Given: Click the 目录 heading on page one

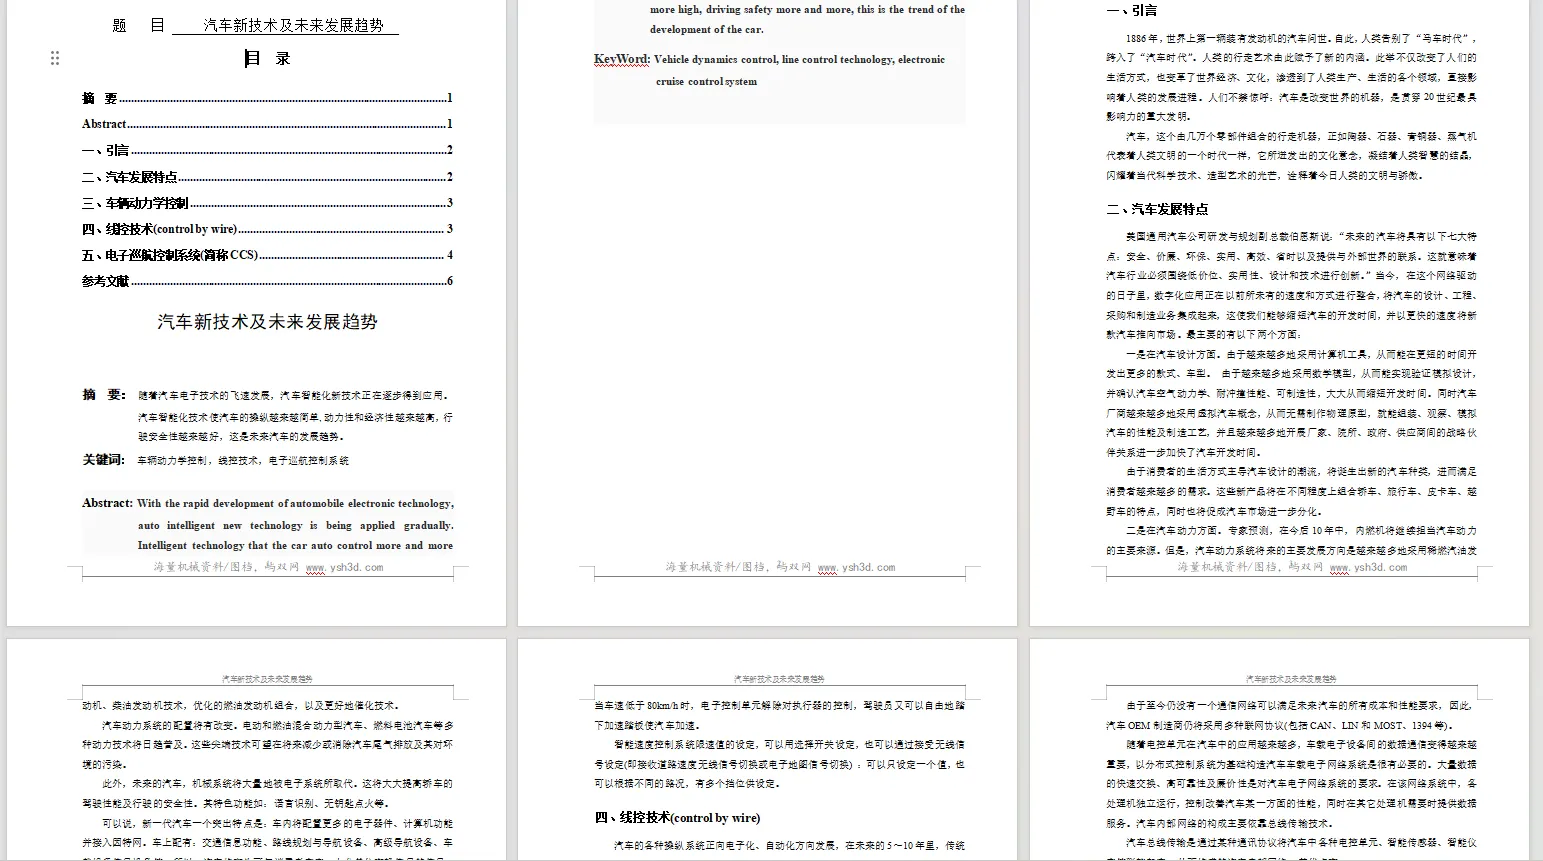Looking at the screenshot, I should point(268,58).
